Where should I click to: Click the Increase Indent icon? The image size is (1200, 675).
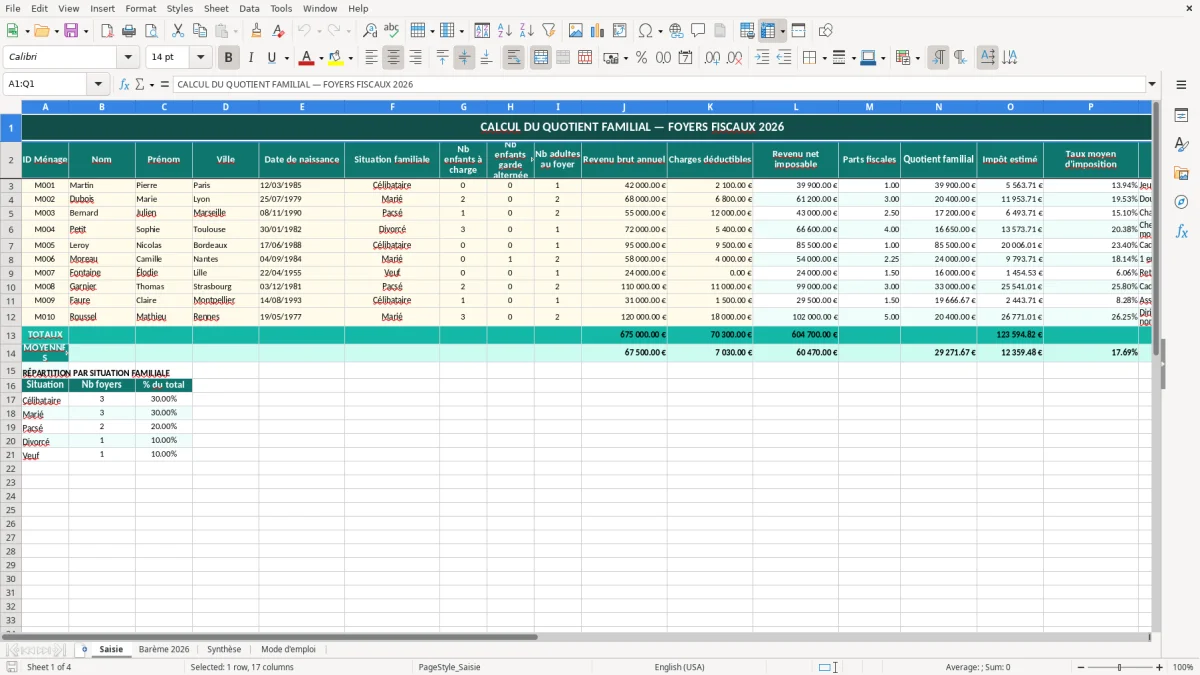point(762,58)
